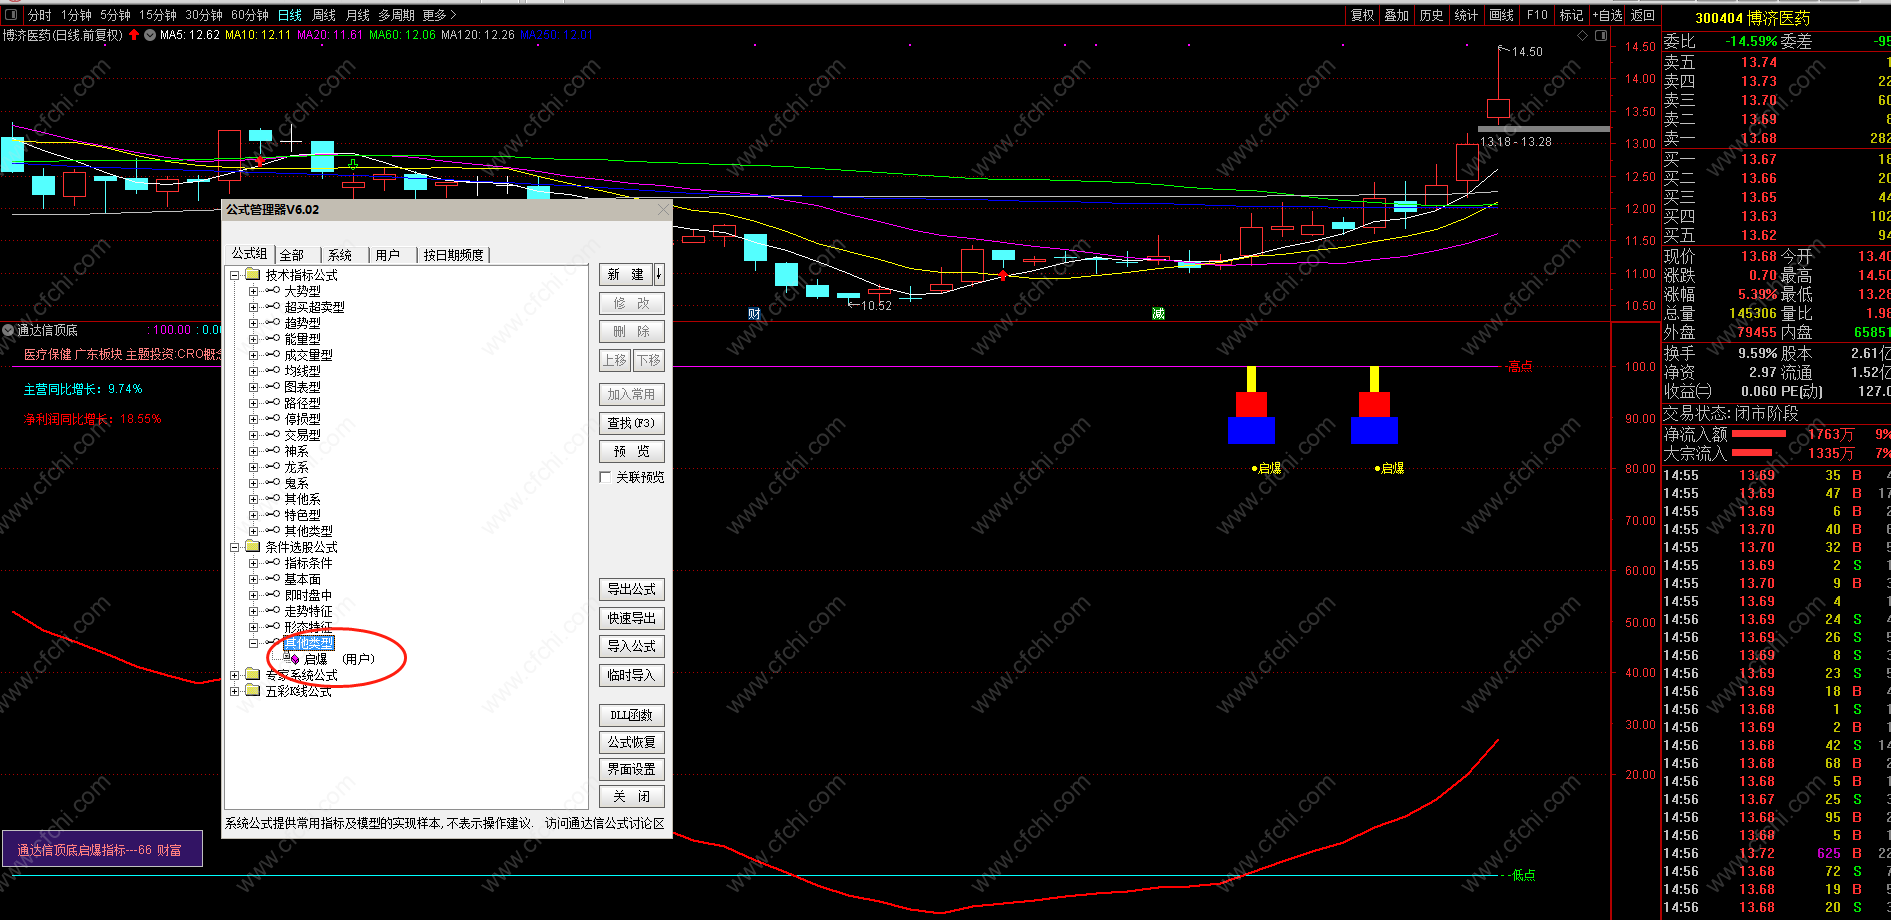Viewport: 1891px width, 920px height.
Task: Click the 技术指标公式 folder icon
Action: pos(253,275)
